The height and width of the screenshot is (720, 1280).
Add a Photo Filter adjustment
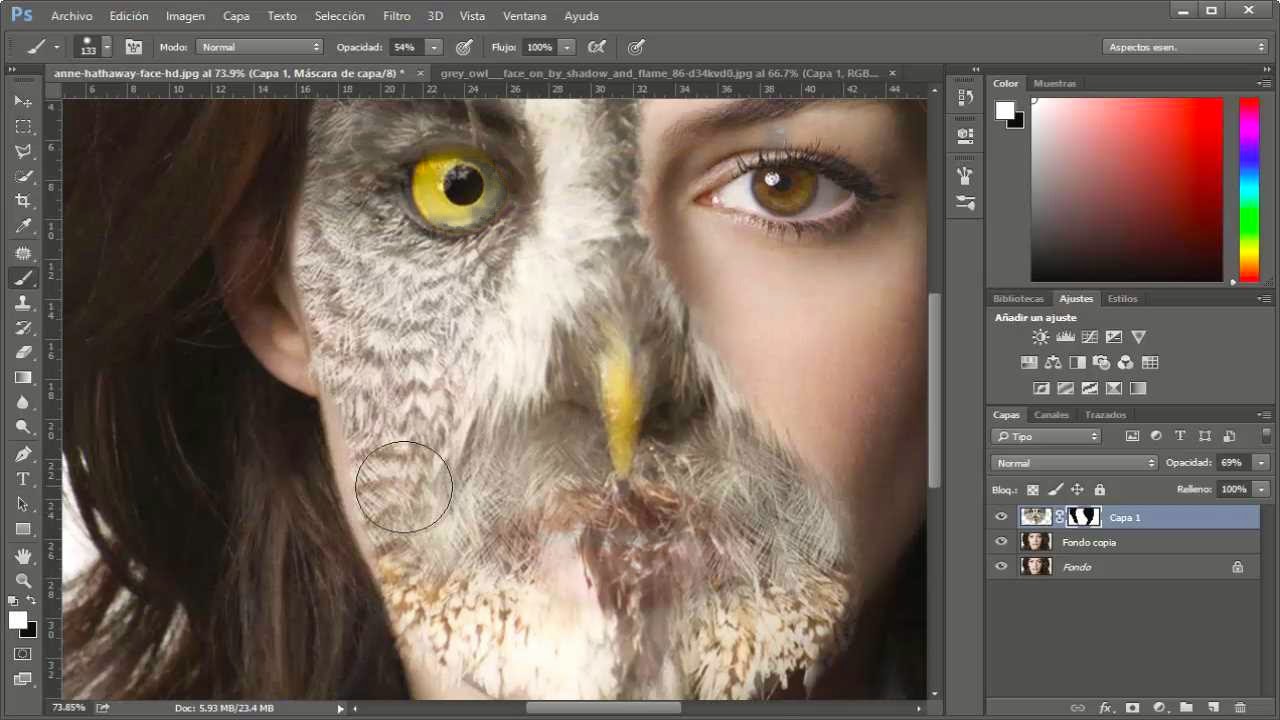coord(1101,363)
